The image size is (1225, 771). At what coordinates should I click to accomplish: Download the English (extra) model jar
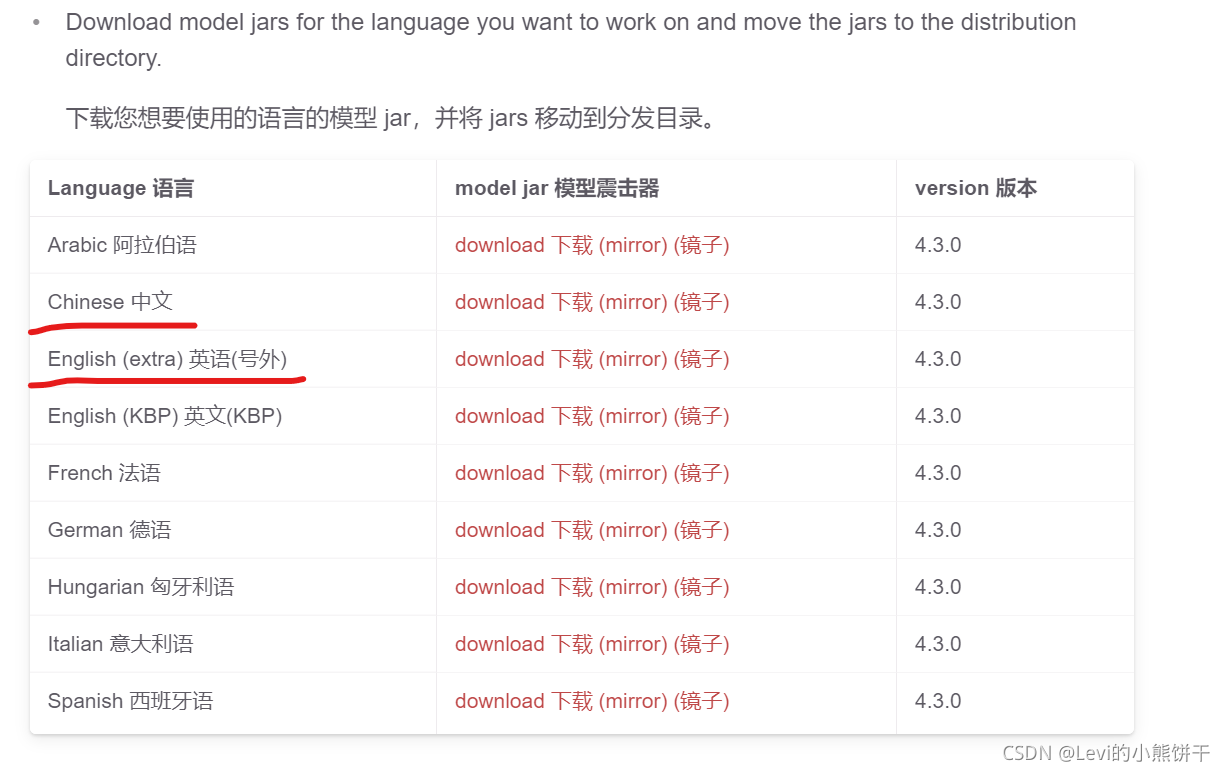[x=524, y=359]
